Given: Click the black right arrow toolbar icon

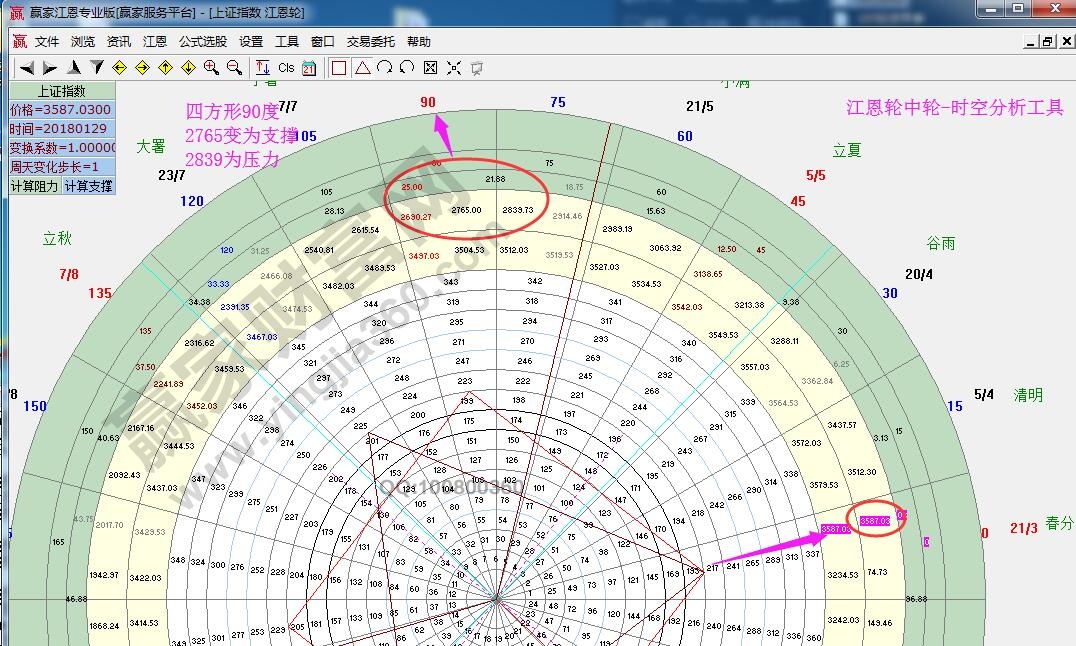Looking at the screenshot, I should pyautogui.click(x=50, y=68).
